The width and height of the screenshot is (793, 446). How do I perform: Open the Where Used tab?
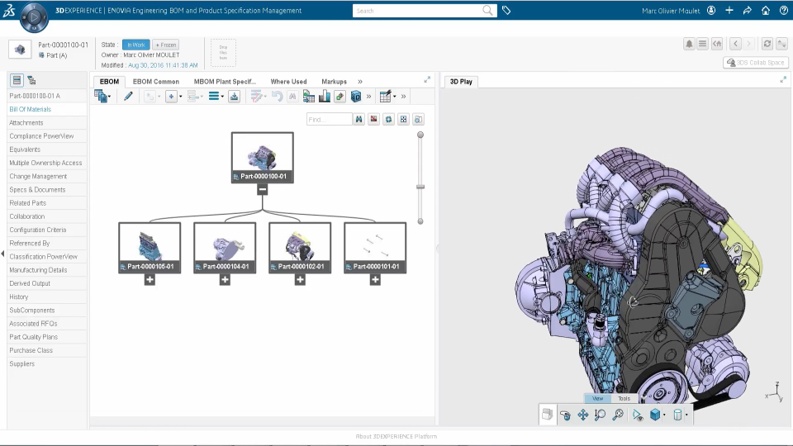(x=288, y=81)
